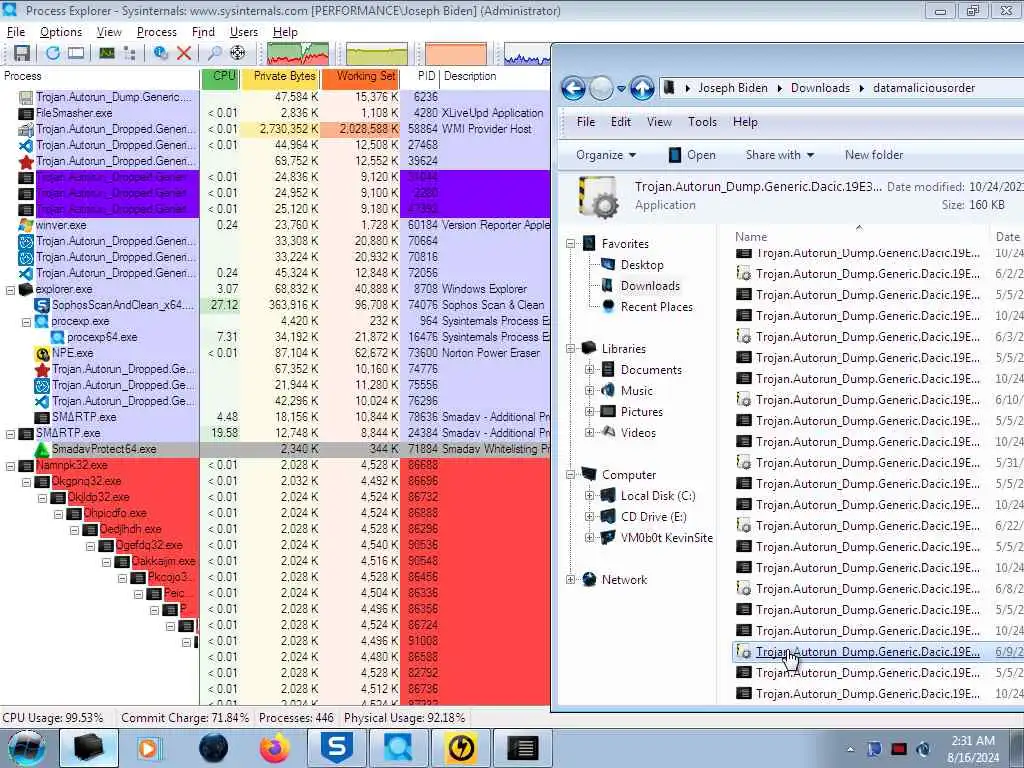Open the Organize dropdown
The height and width of the screenshot is (768, 1024).
click(605, 155)
